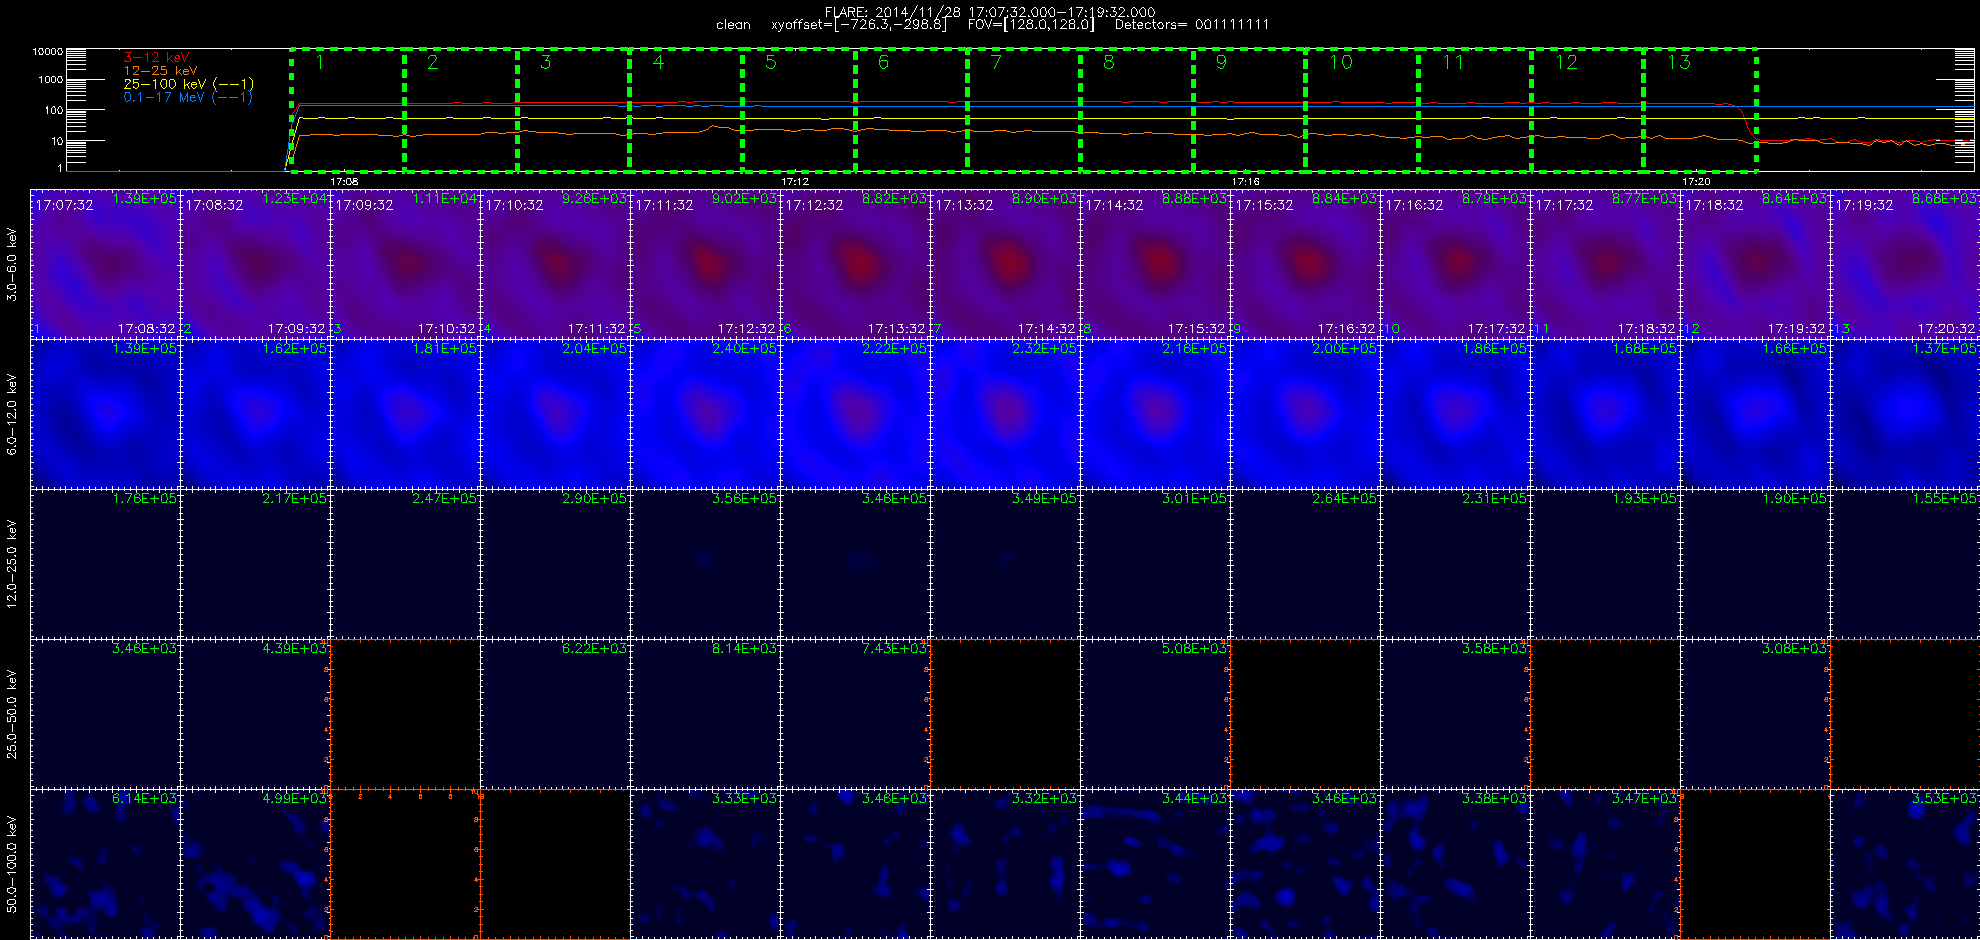
Task: Click the Detectors= 001111111 label
Action: [x=1192, y=25]
